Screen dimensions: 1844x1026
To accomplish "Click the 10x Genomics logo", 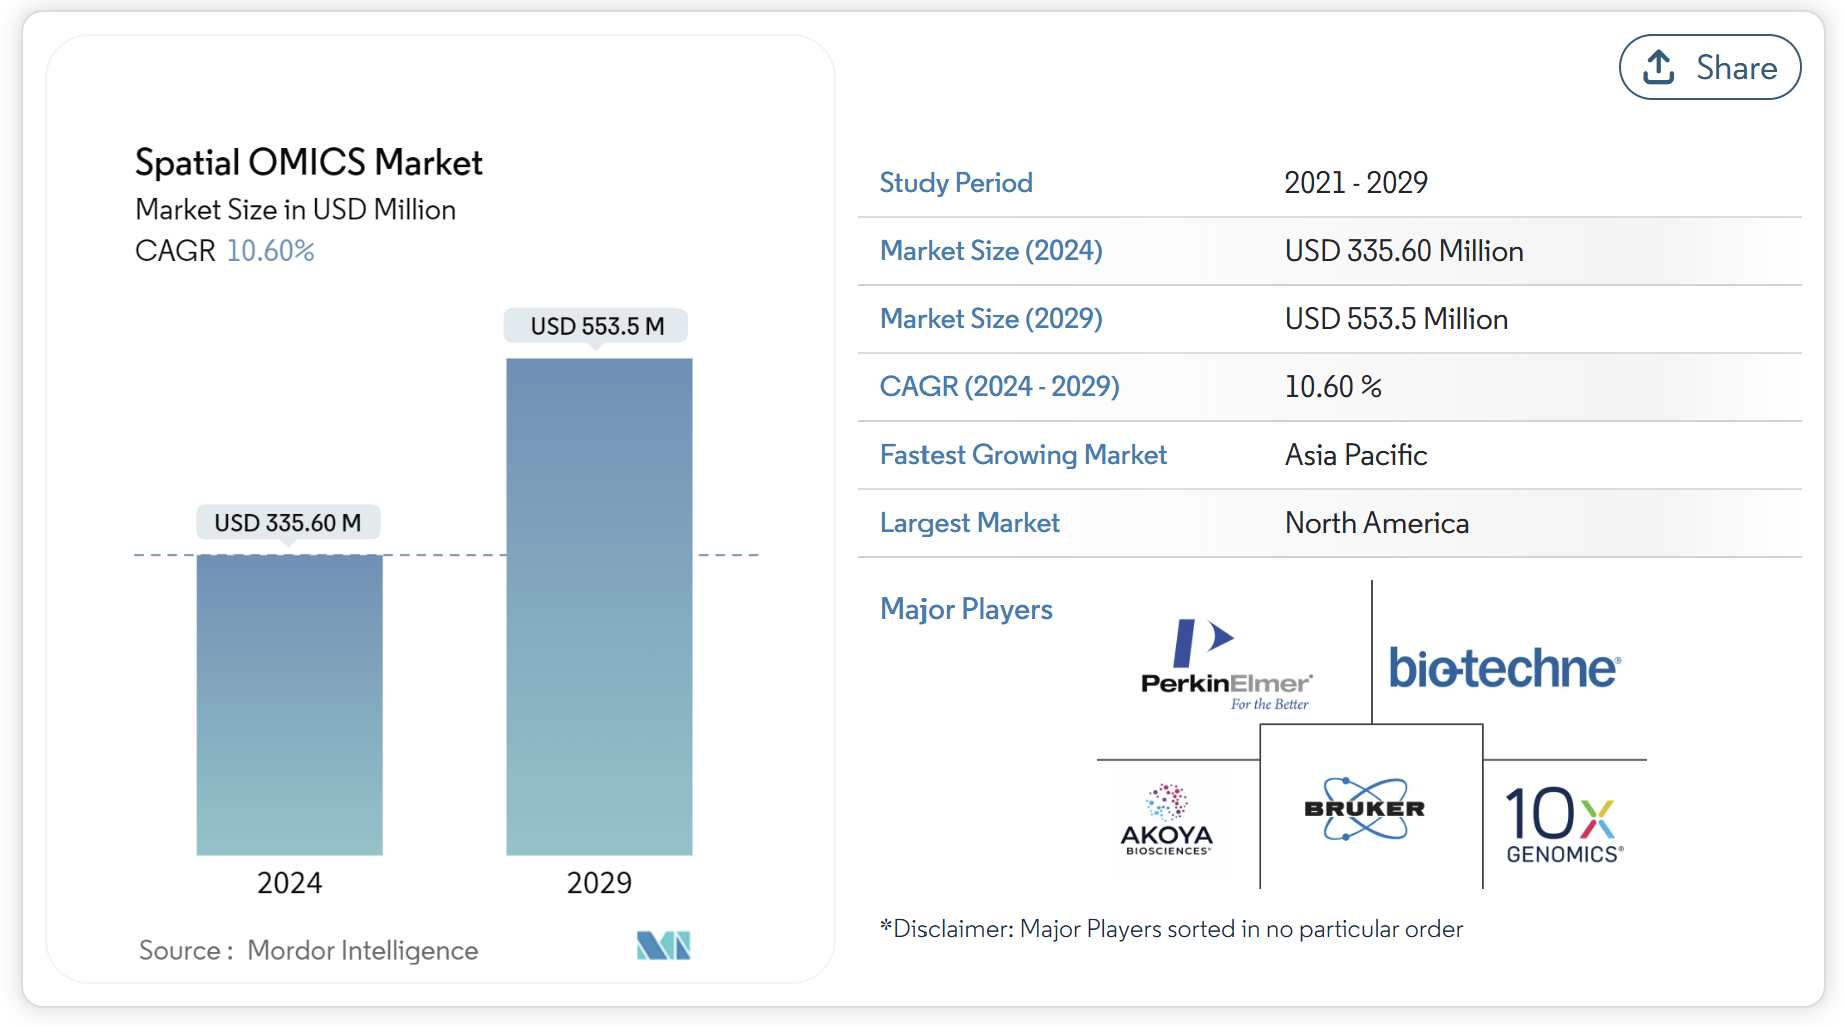I will click(1565, 825).
